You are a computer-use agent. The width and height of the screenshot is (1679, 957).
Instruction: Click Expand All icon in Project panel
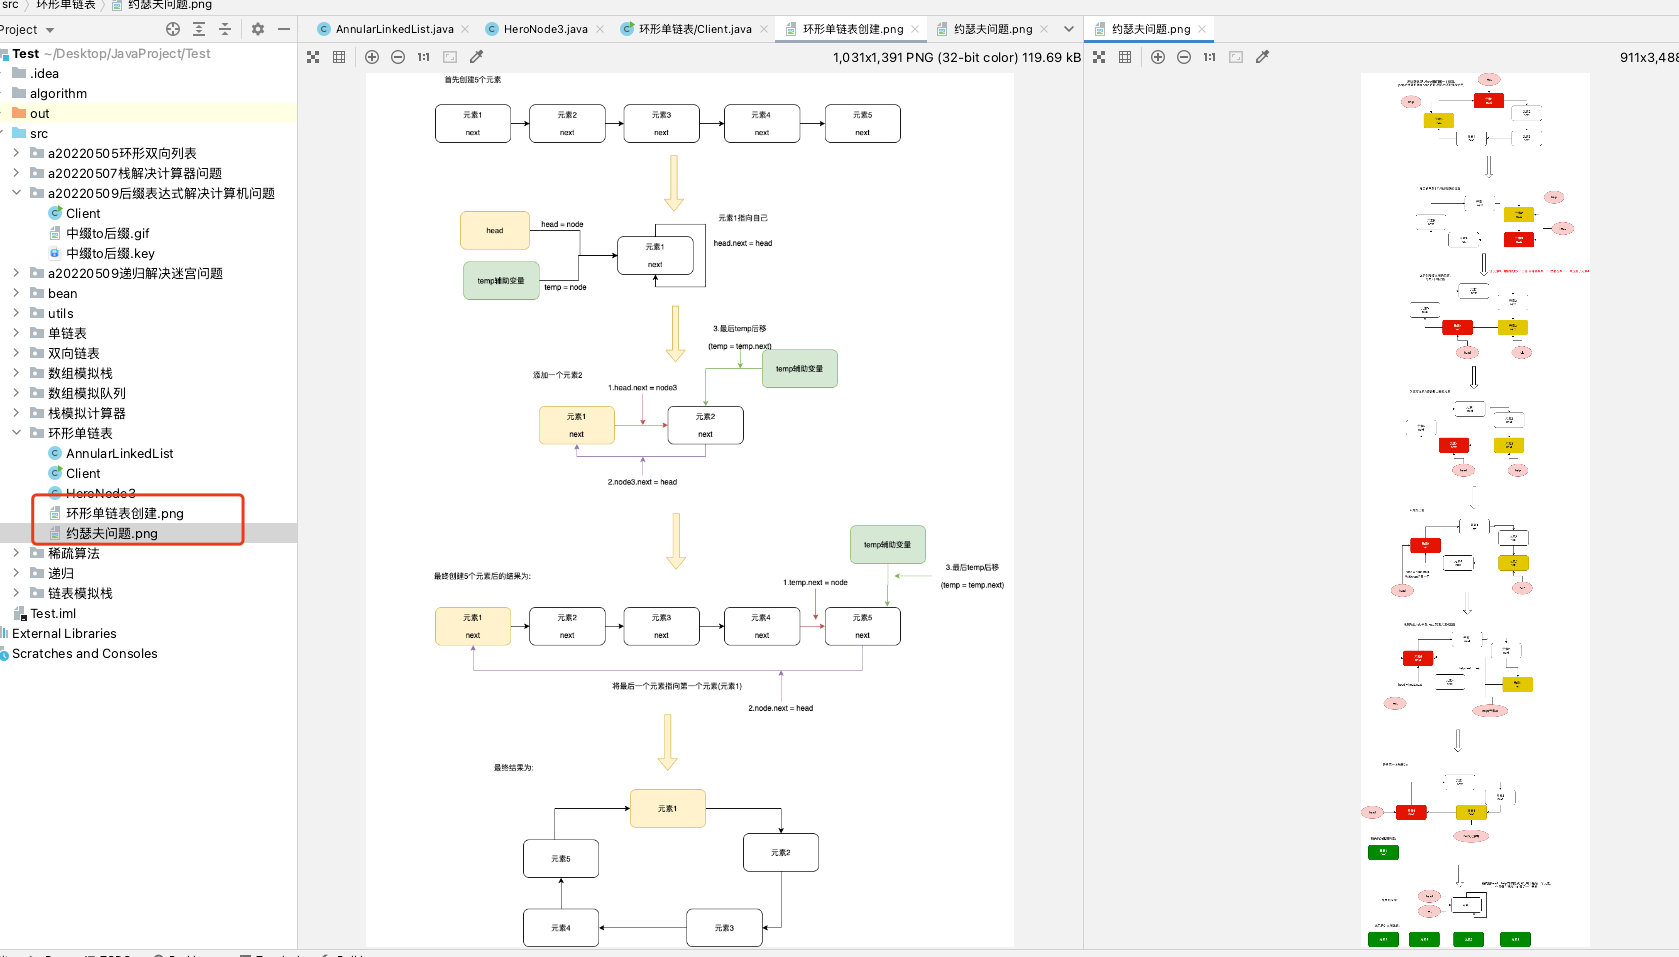(199, 29)
